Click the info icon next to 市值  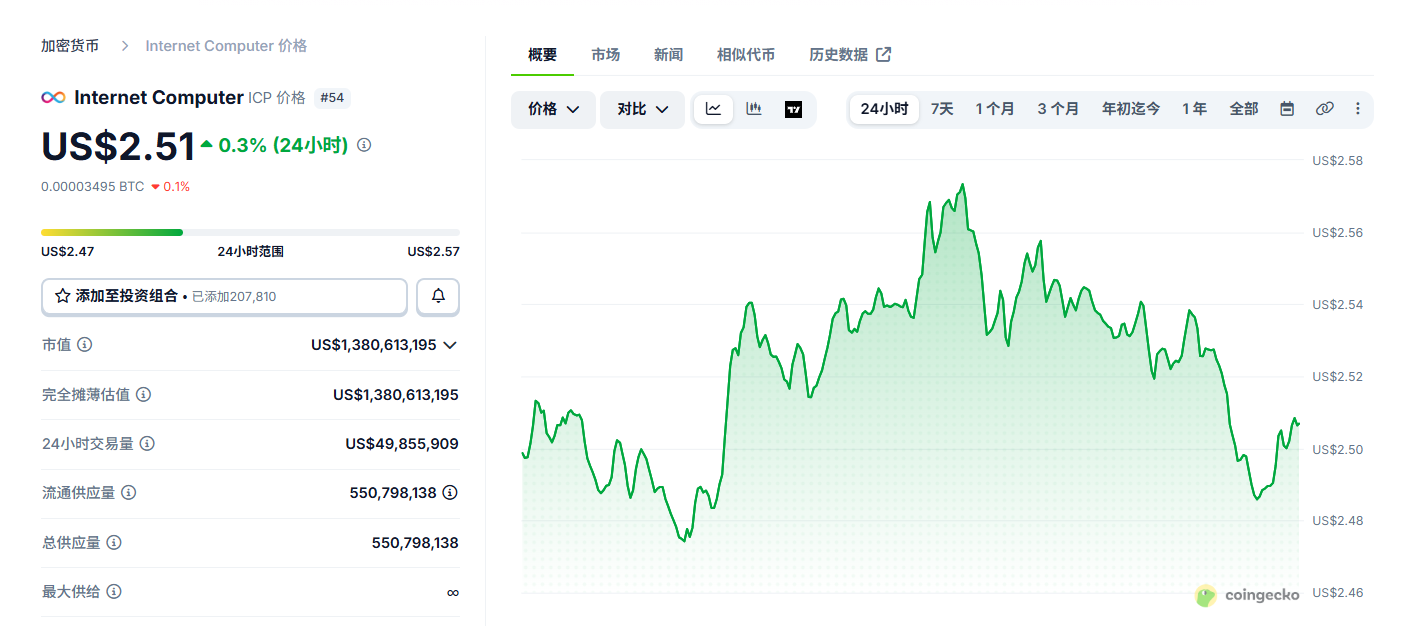85,345
